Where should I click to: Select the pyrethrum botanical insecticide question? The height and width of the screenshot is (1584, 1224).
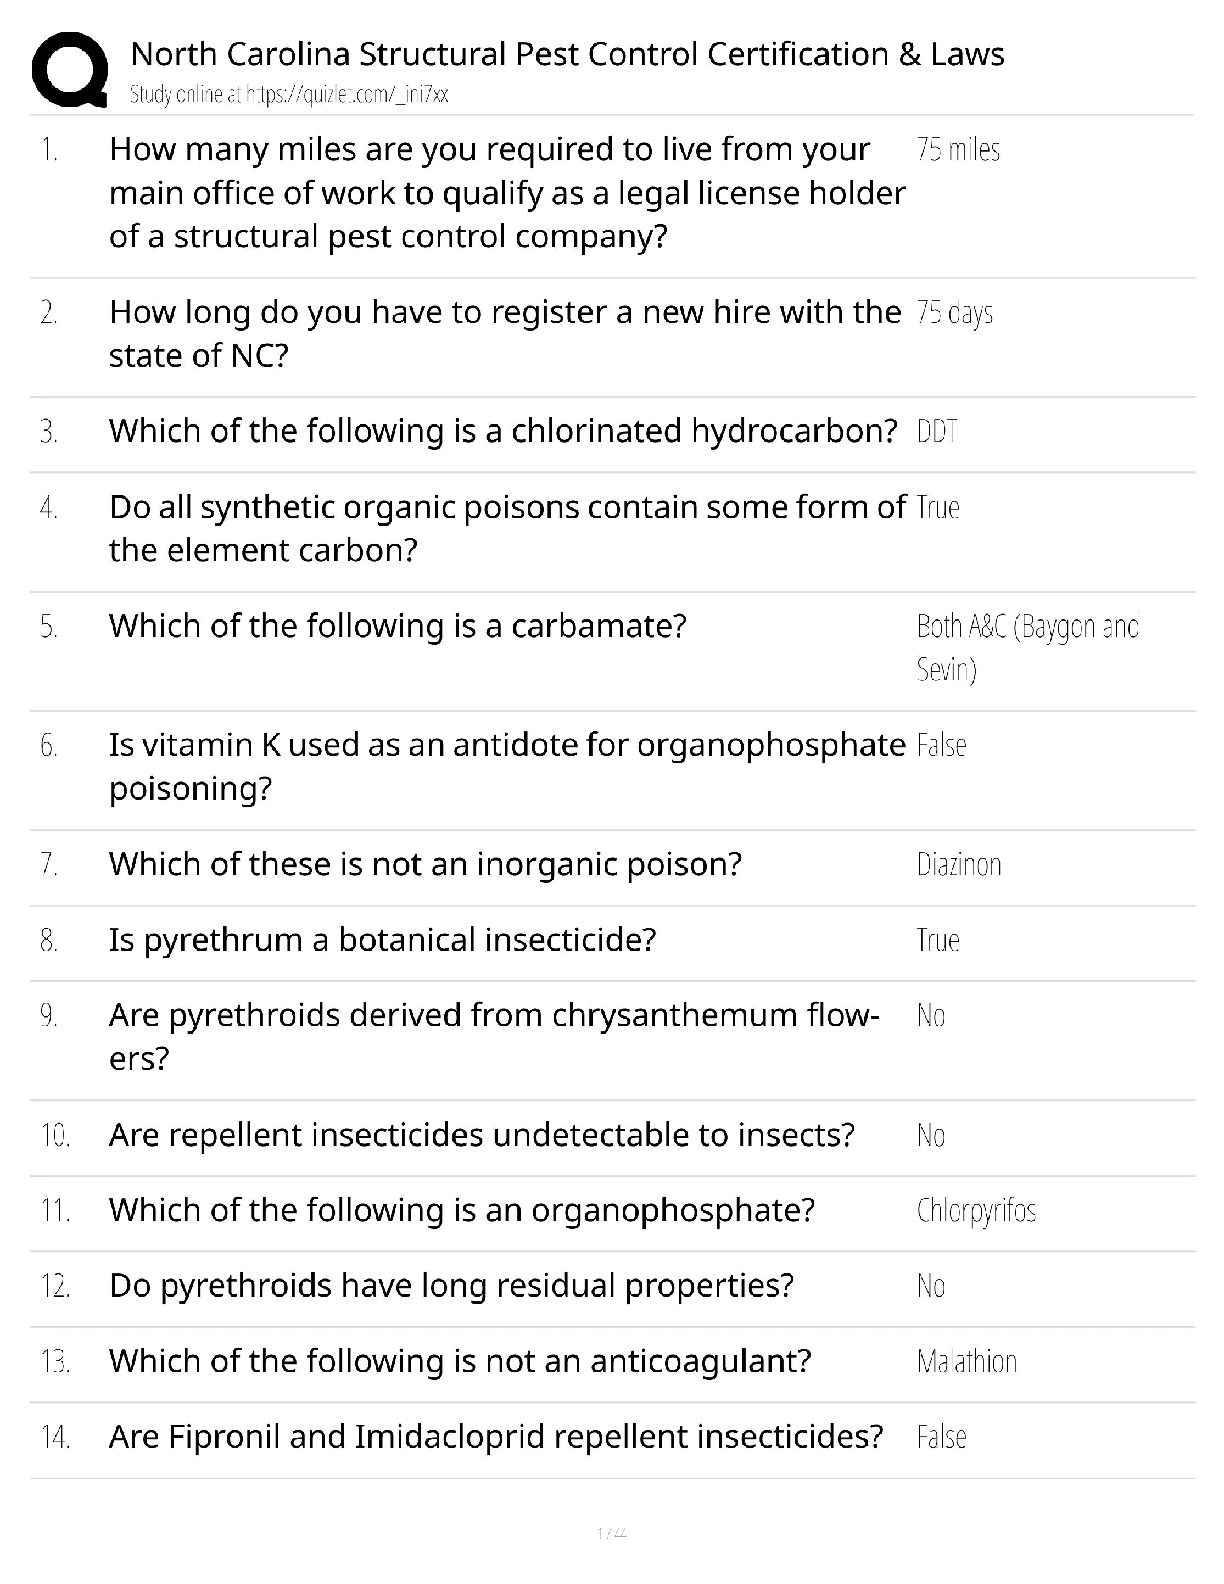(x=382, y=940)
